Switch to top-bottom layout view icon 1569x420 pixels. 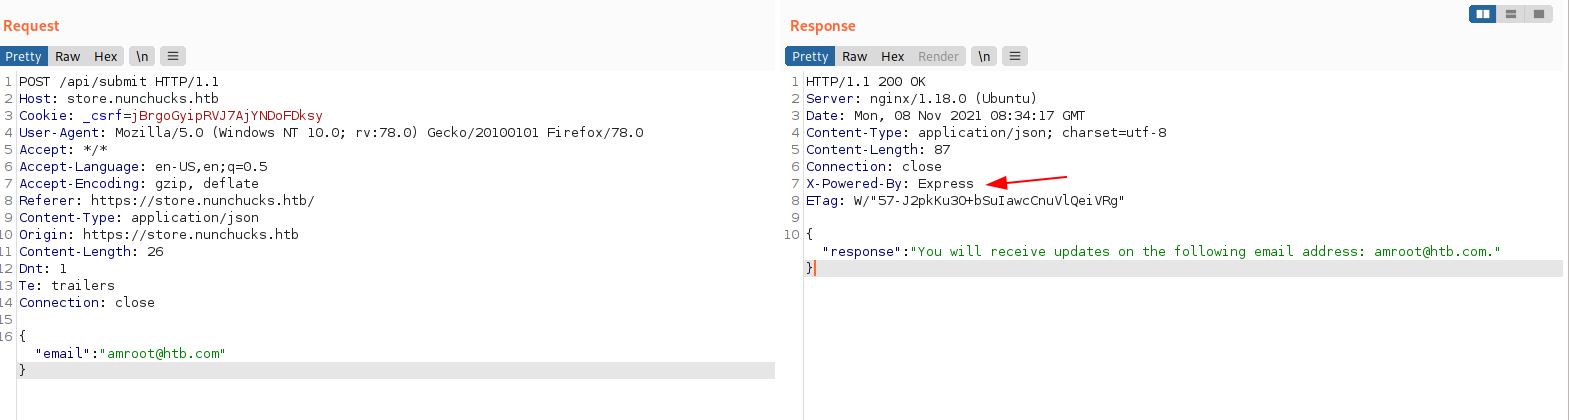coord(1511,14)
